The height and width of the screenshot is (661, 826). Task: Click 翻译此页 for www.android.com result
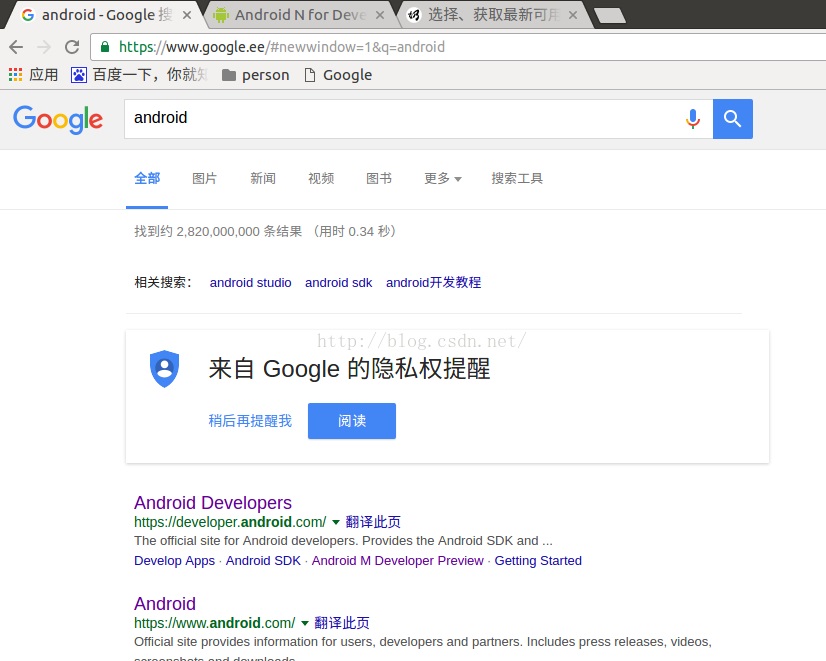[x=342, y=623]
